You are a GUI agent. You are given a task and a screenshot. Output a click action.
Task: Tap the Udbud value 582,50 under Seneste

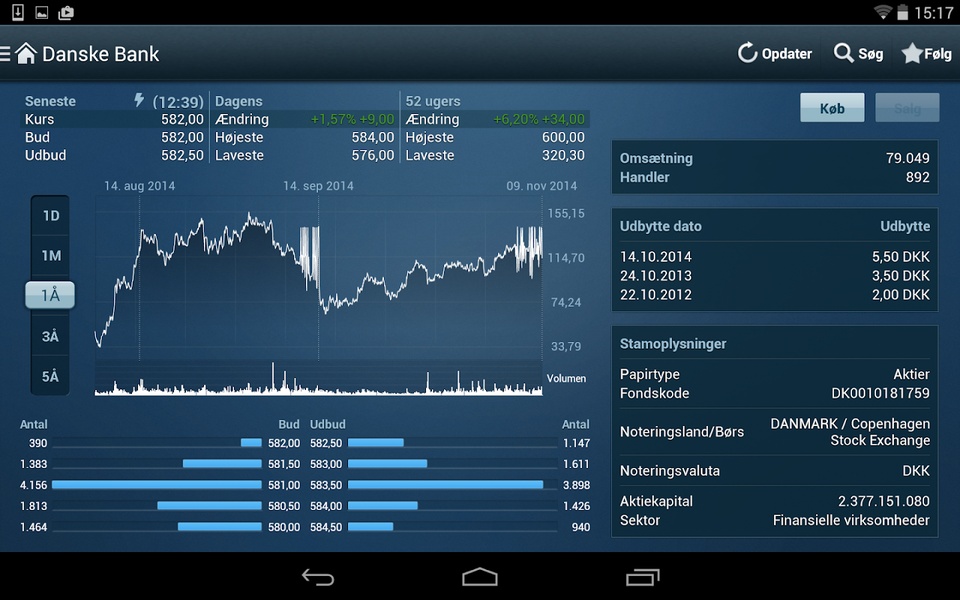pyautogui.click(x=182, y=155)
